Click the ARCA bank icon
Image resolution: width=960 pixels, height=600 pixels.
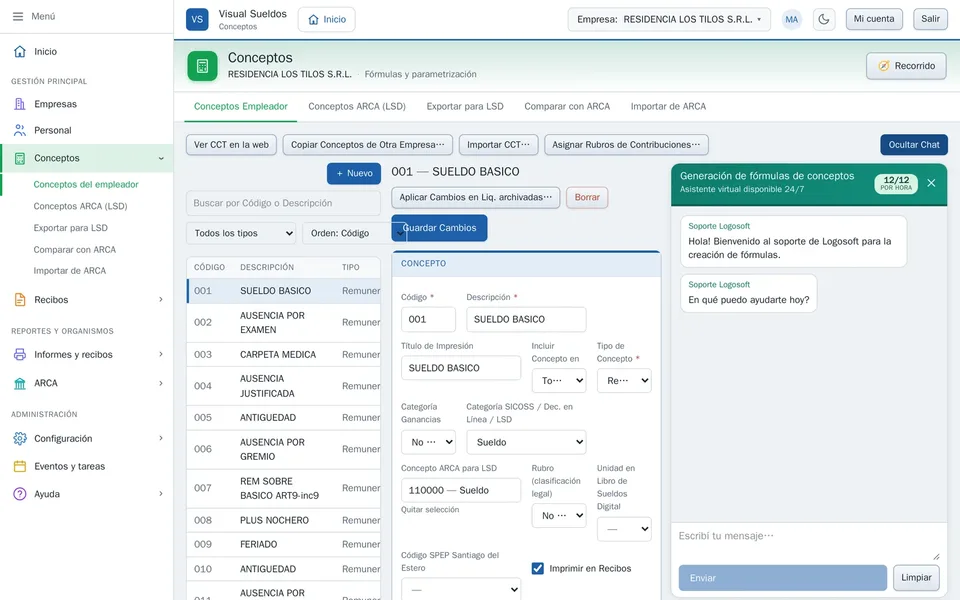20,383
